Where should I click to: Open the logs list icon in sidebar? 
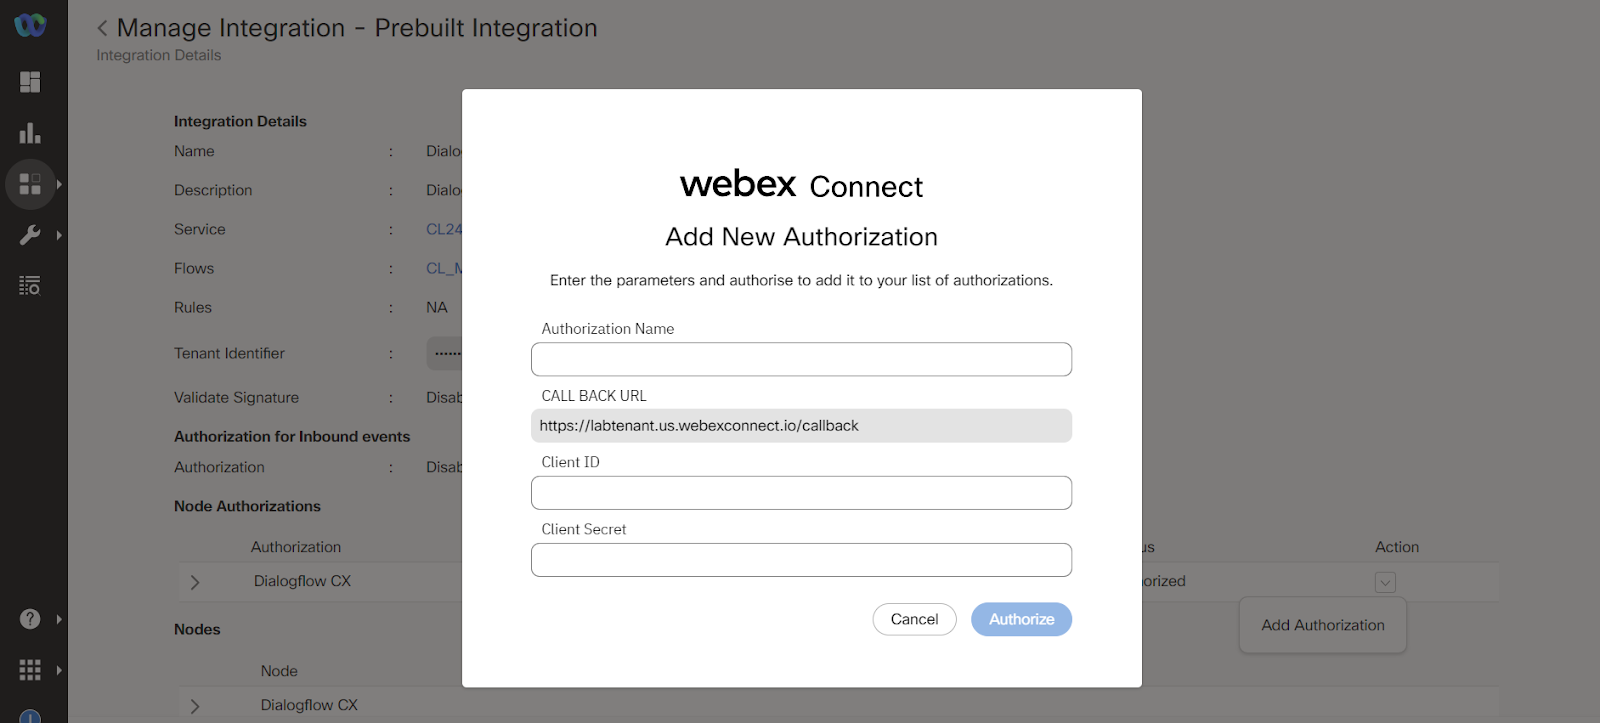[x=30, y=286]
